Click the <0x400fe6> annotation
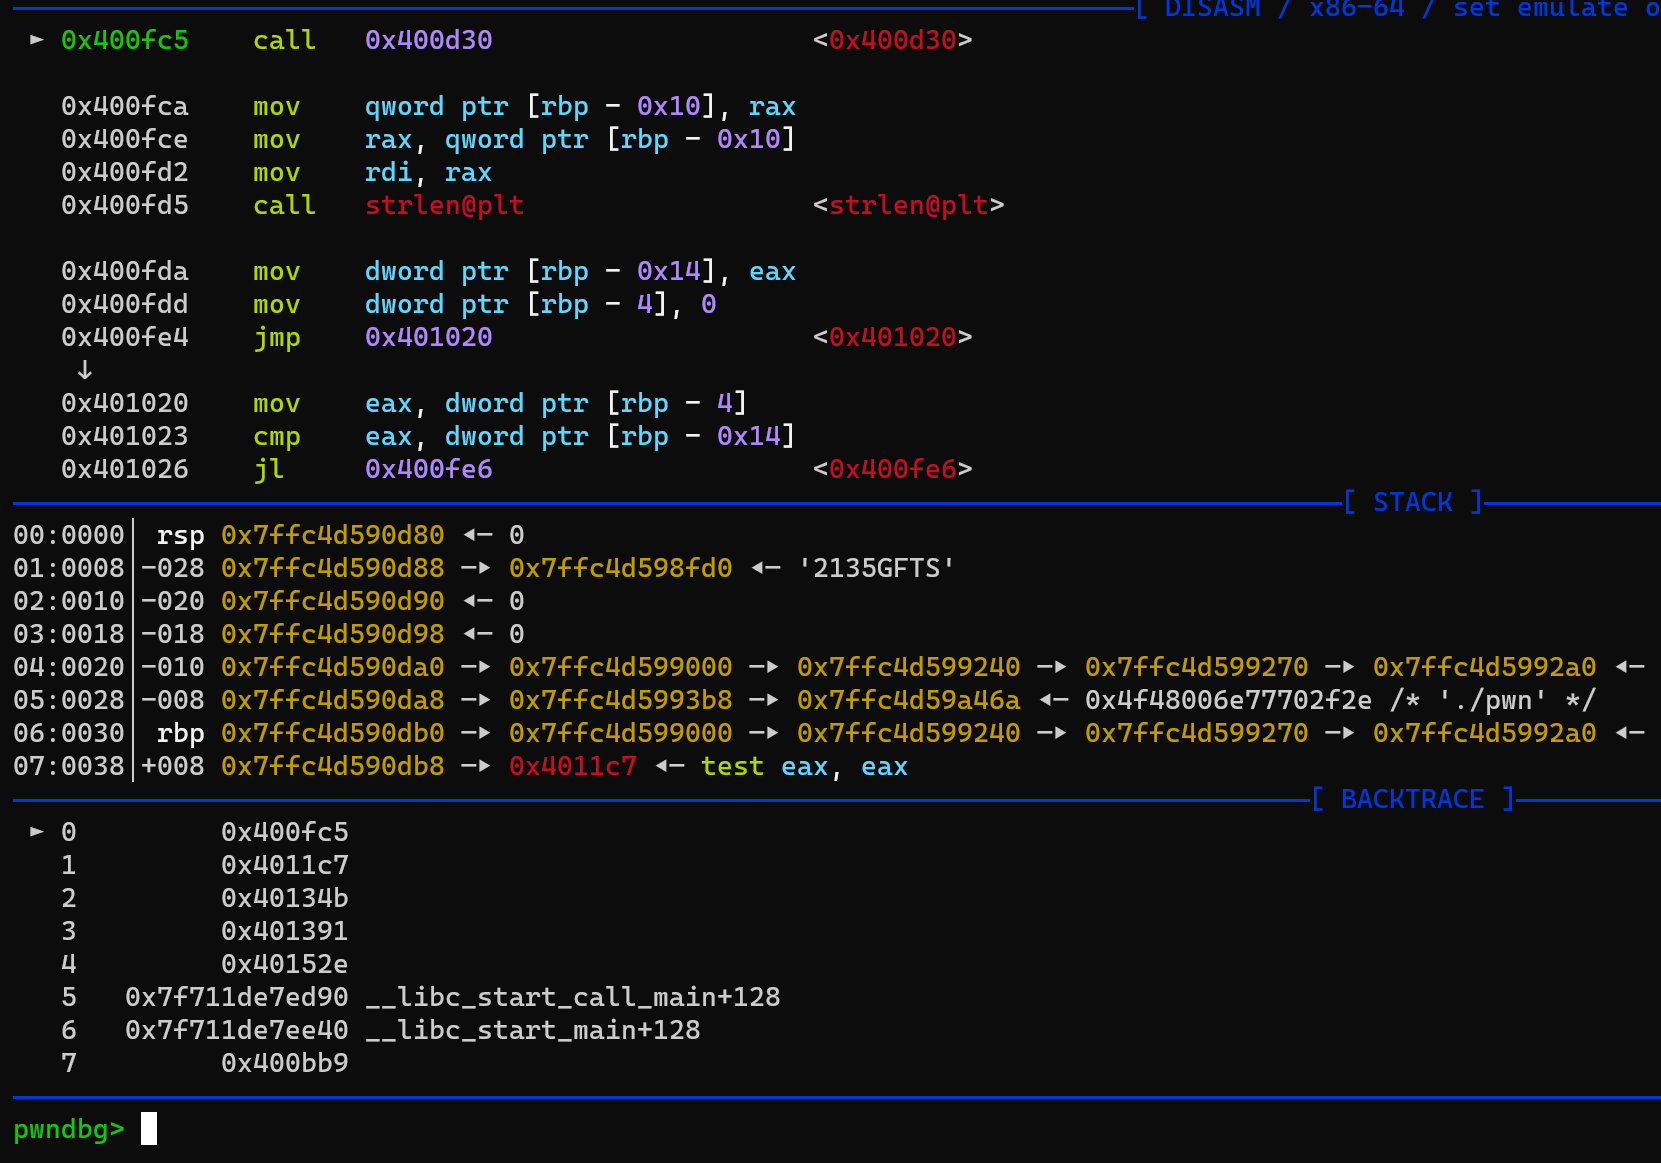Image resolution: width=1661 pixels, height=1163 pixels. 893,469
